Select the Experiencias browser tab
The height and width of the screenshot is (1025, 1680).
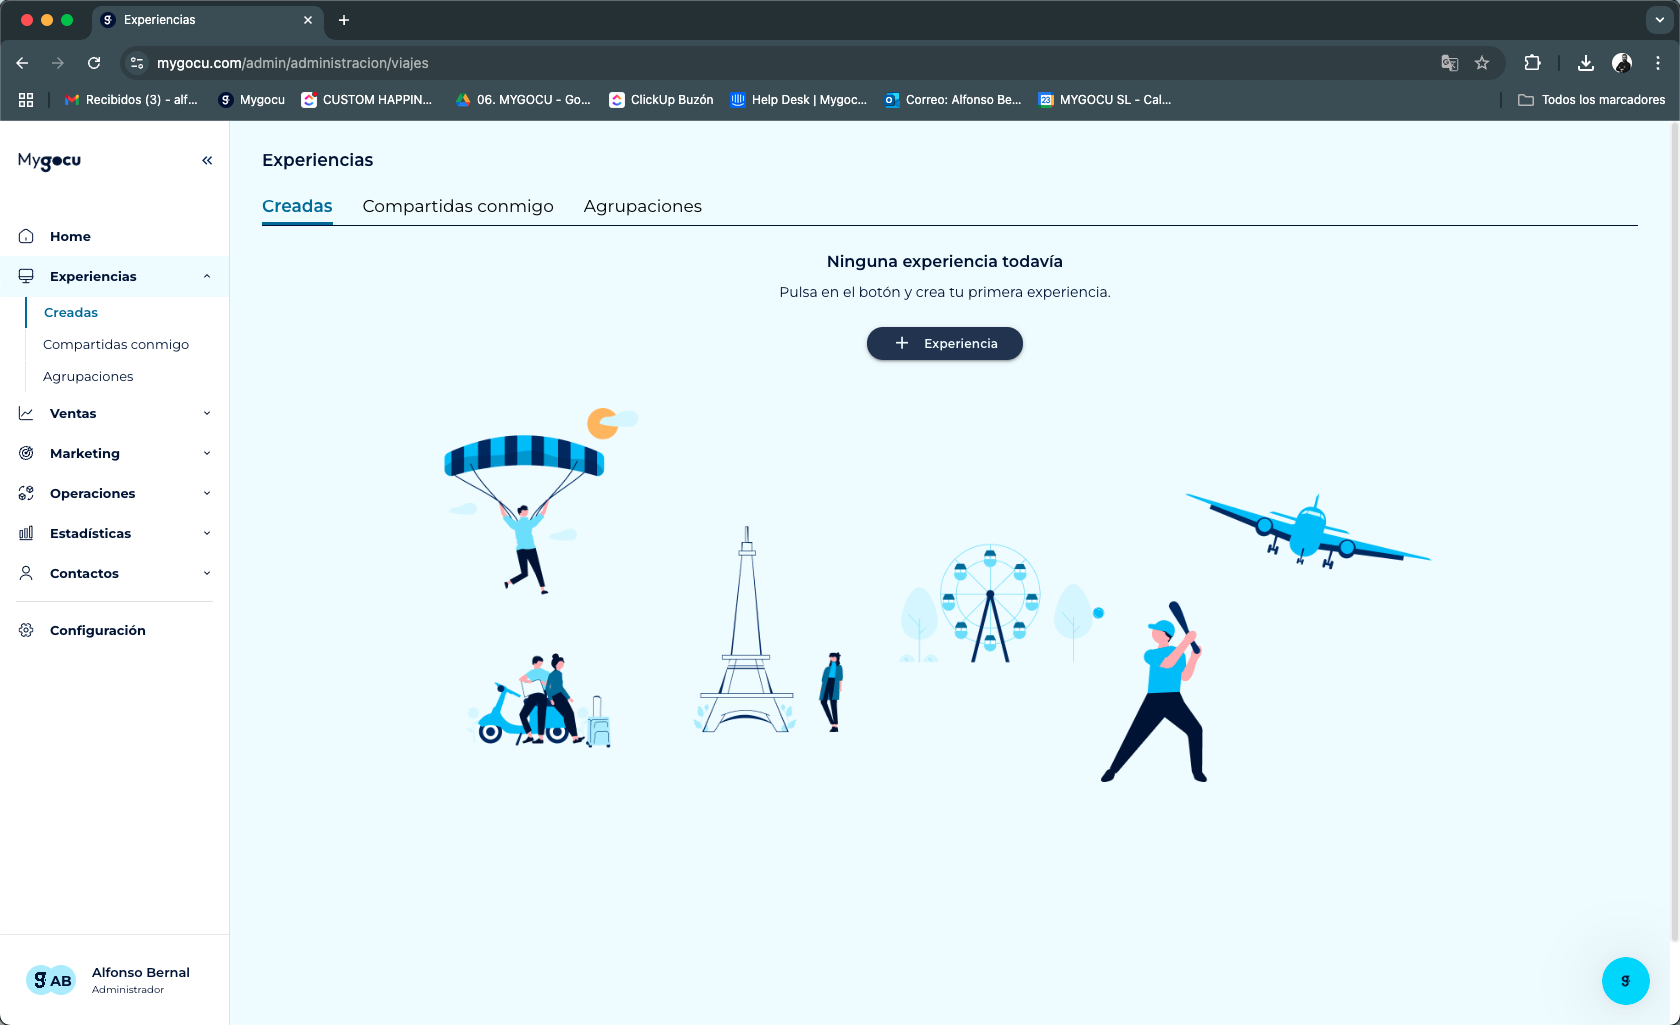coord(207,20)
